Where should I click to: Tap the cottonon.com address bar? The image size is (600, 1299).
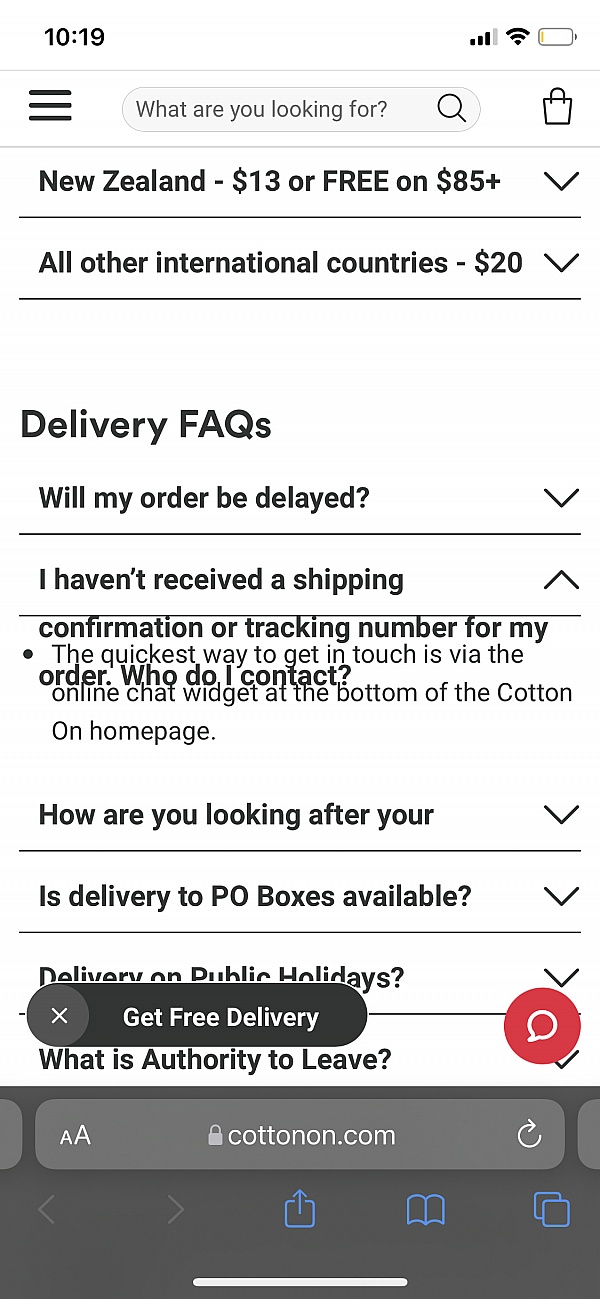pos(300,1135)
